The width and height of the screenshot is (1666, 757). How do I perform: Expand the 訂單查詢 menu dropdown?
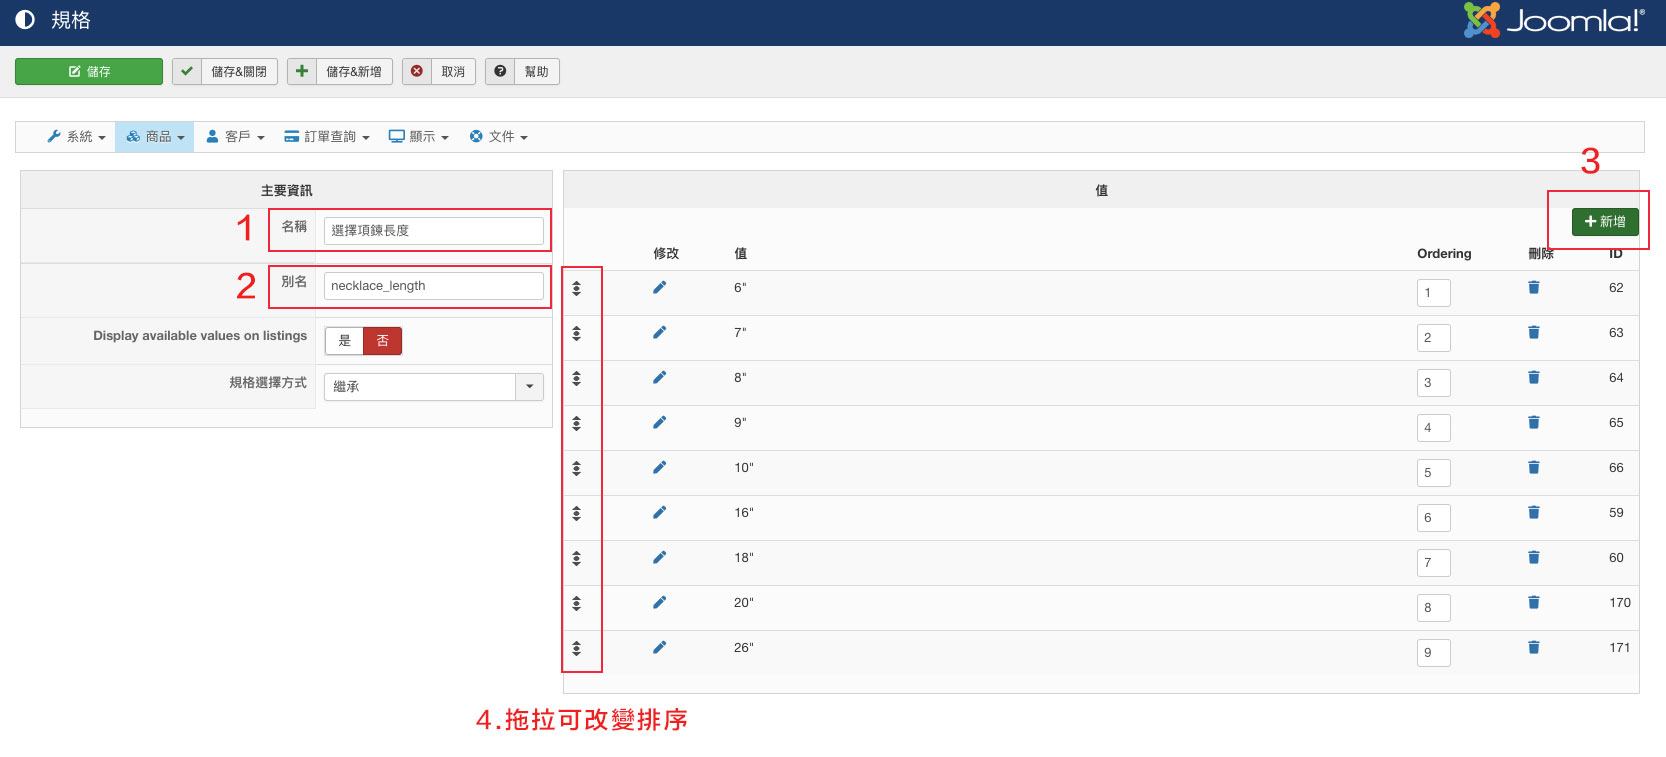(327, 137)
